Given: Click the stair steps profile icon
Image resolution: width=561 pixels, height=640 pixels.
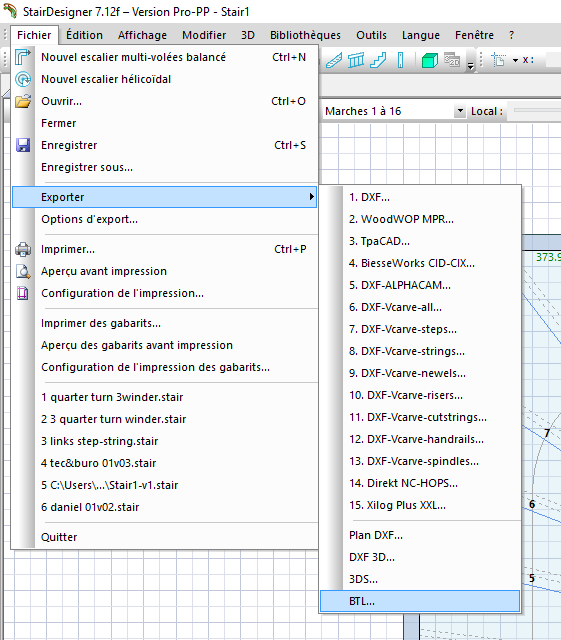Looking at the screenshot, I should click(378, 60).
